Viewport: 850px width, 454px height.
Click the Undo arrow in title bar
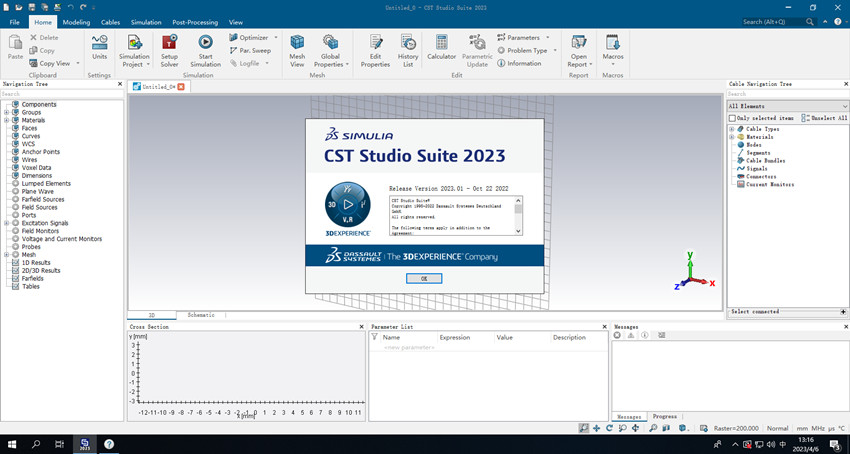(70, 7)
